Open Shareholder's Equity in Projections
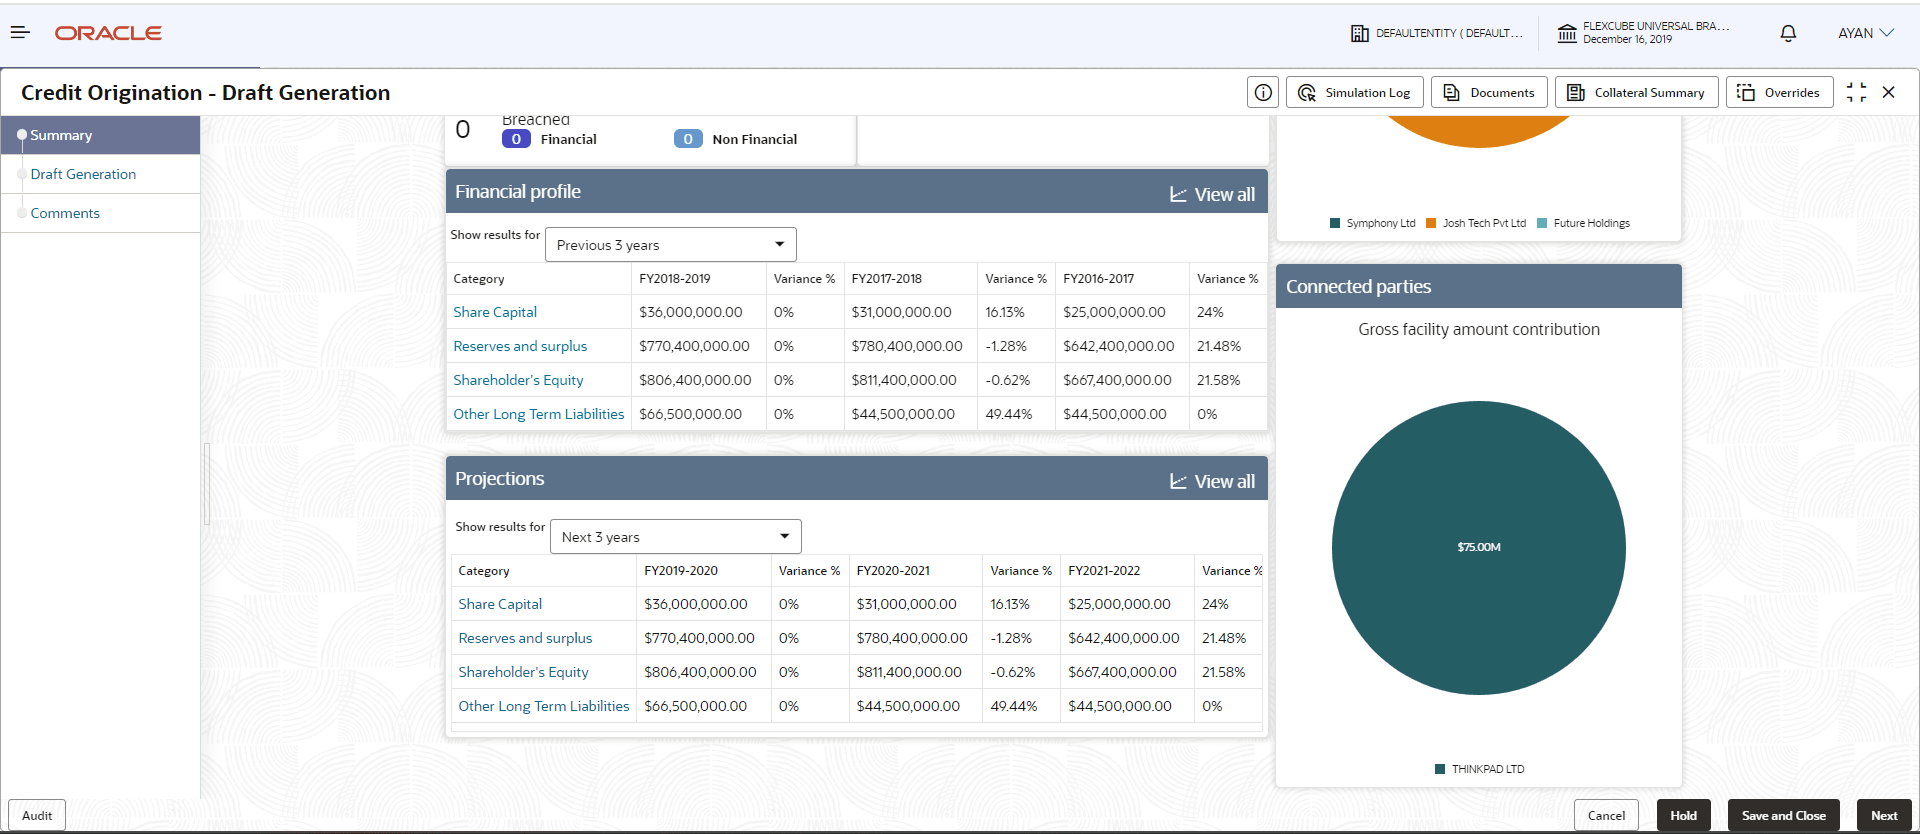Screen dimensions: 1920x834 click(x=523, y=672)
